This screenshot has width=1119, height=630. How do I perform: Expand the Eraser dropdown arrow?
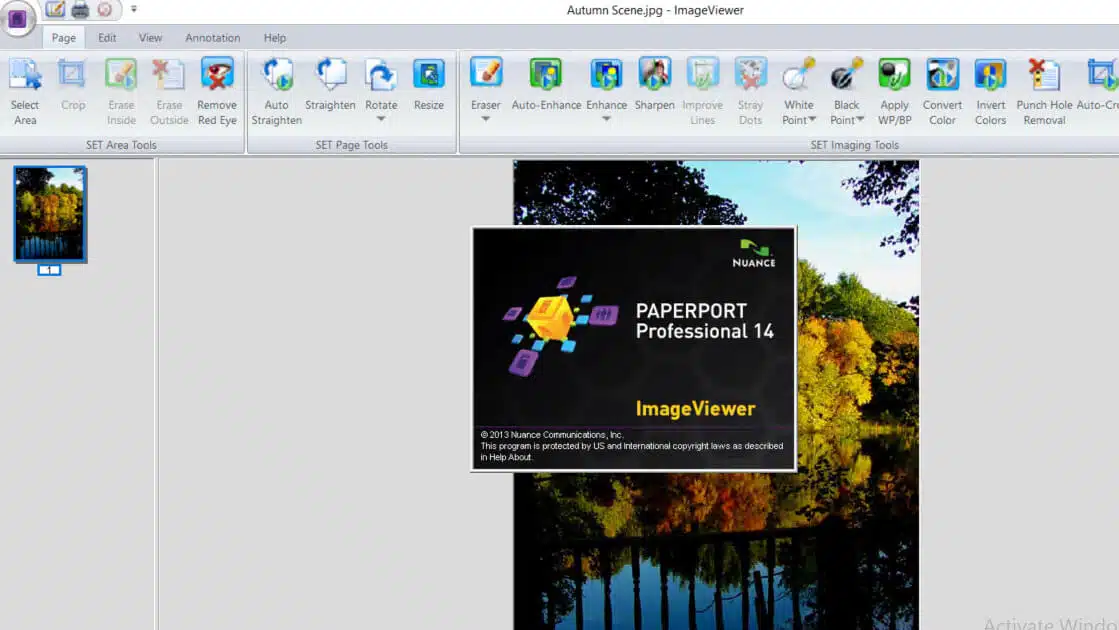pos(486,119)
